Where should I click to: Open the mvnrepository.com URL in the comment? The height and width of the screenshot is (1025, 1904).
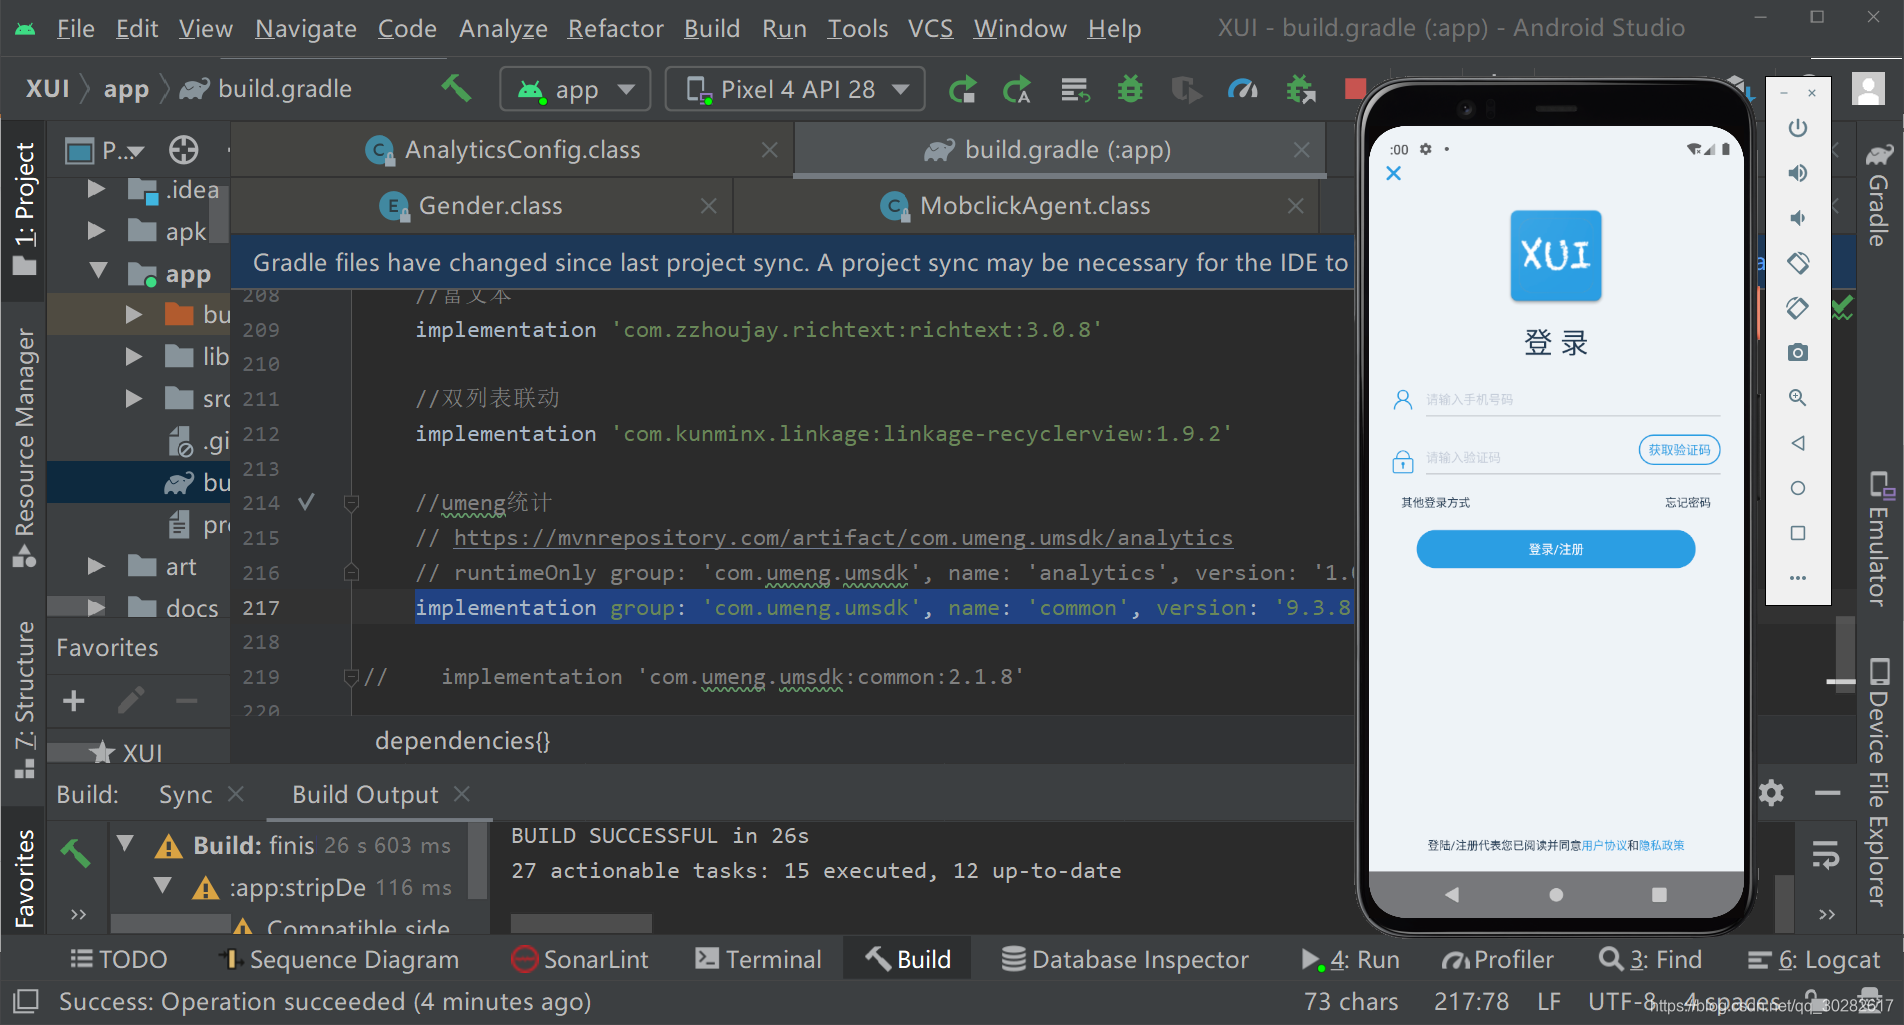[843, 538]
